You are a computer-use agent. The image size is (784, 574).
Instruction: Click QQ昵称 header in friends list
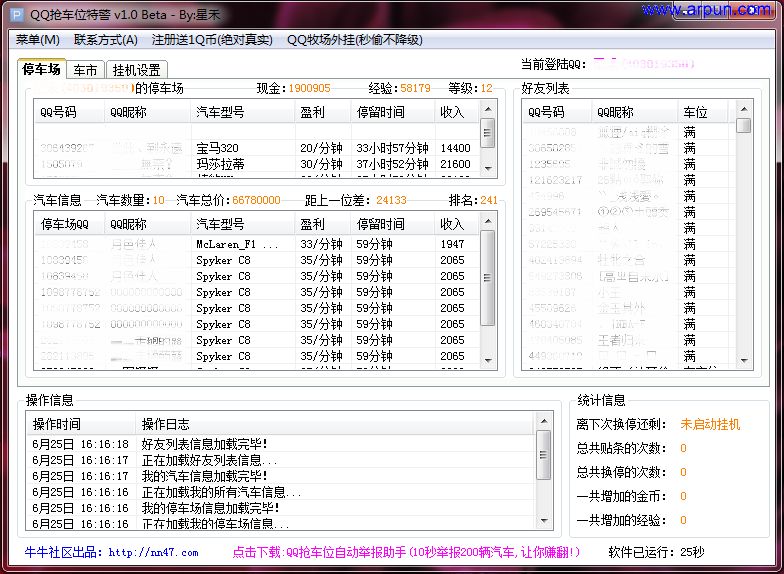pyautogui.click(x=634, y=112)
